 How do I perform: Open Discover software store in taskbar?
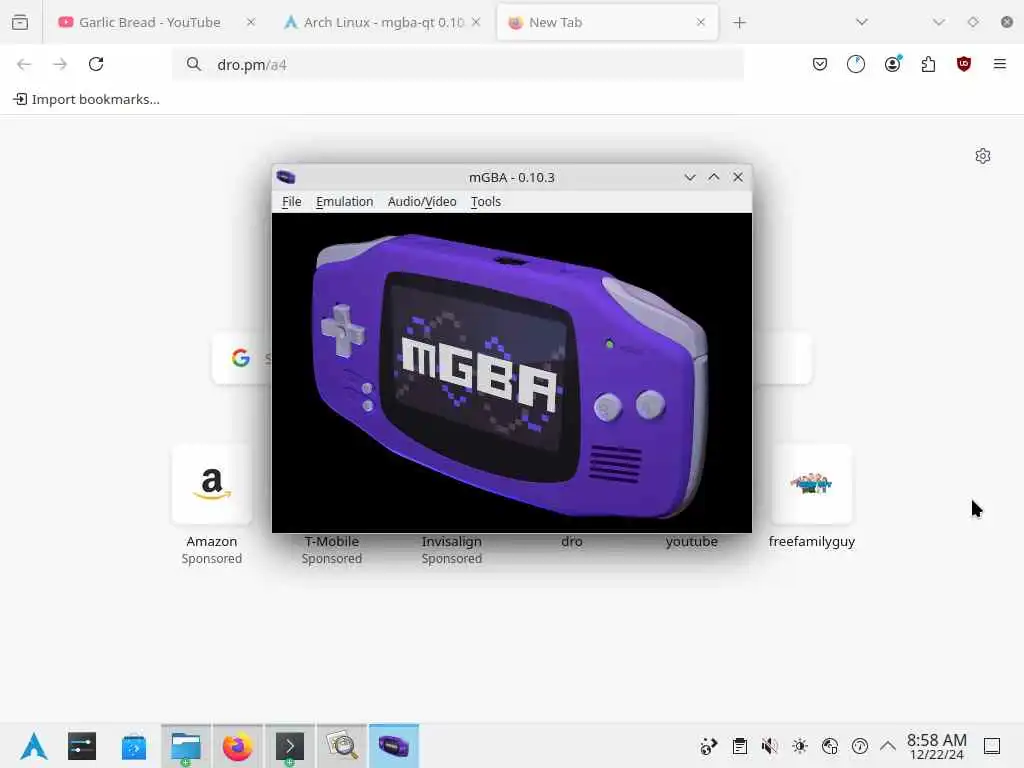pyautogui.click(x=134, y=746)
